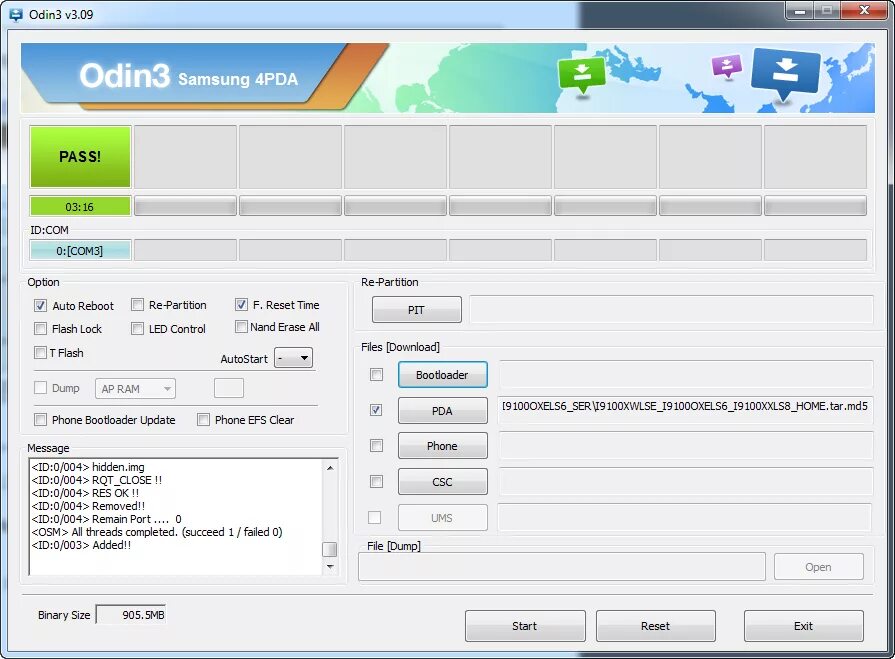The height and width of the screenshot is (659, 895).
Task: Click the Odin3 title bar app icon
Action: pos(15,15)
